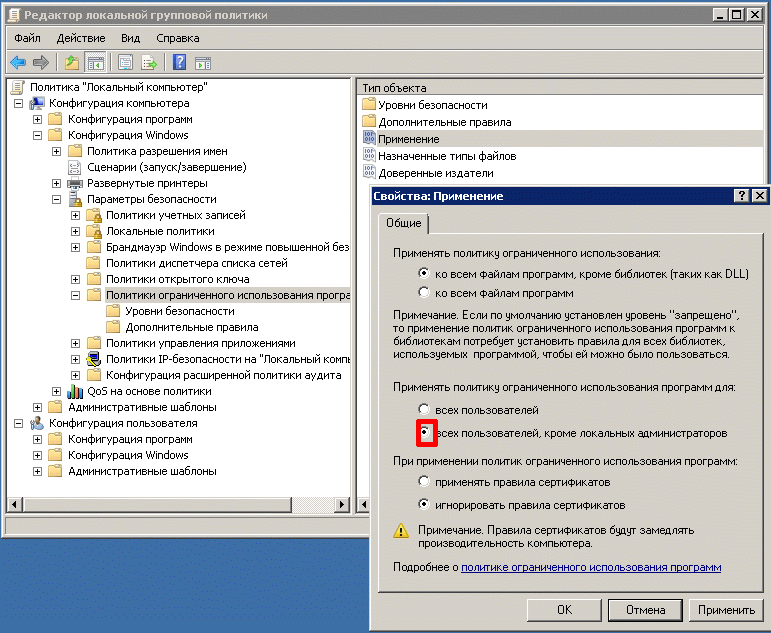
Task: Click the 'Тип объекта' column header
Action: [x=561, y=88]
